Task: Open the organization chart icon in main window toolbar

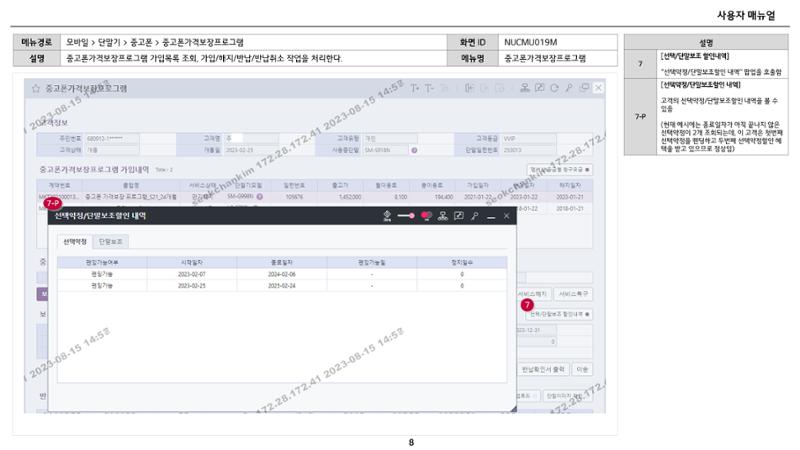Action: 524,88
